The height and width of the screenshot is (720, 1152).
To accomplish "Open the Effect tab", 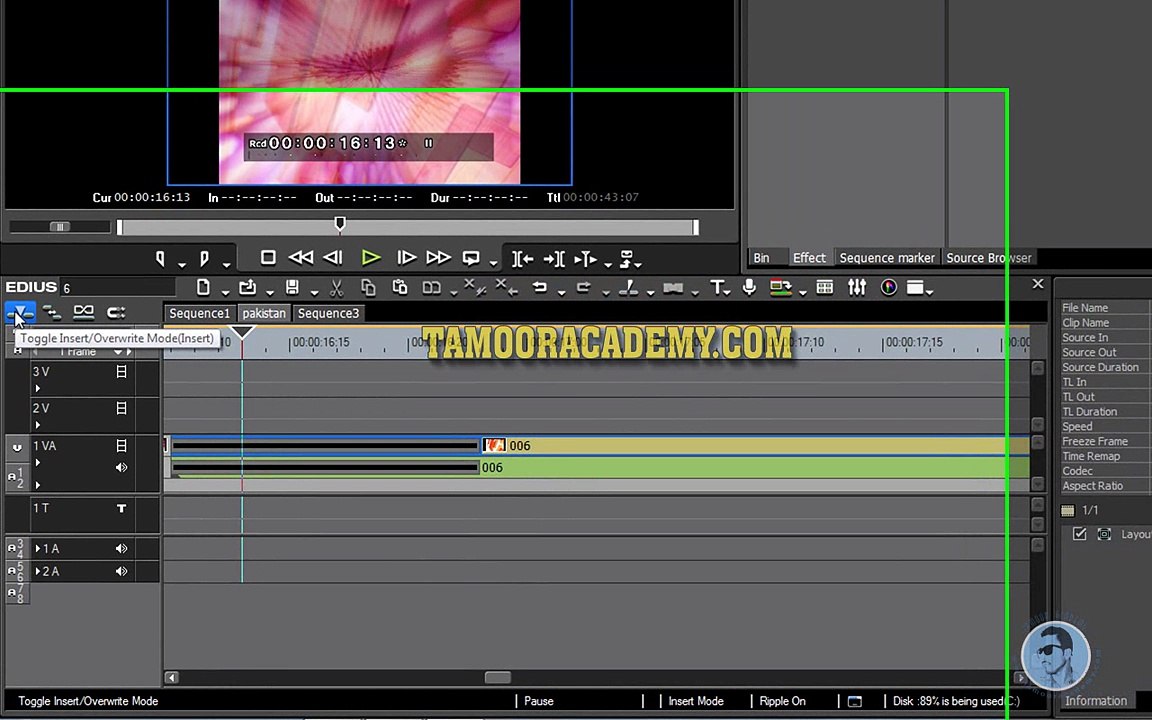I will [x=809, y=258].
